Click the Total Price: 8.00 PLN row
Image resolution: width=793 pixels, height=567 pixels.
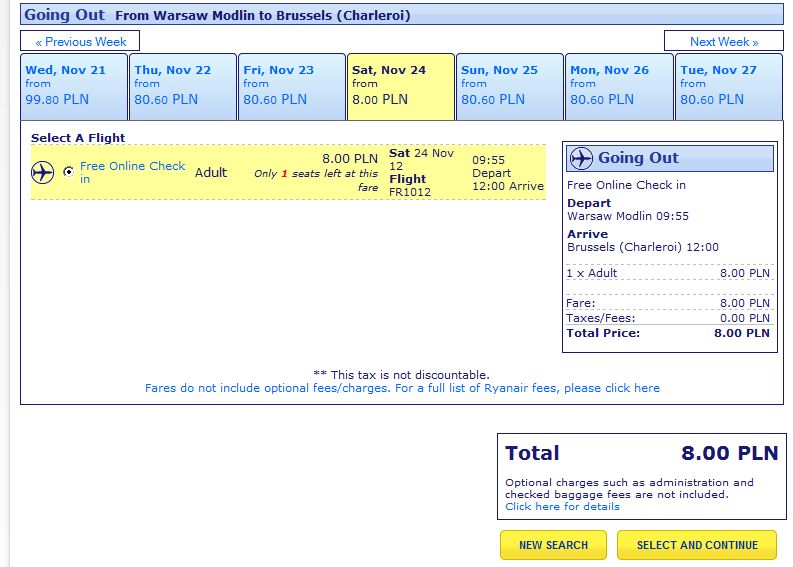point(668,333)
